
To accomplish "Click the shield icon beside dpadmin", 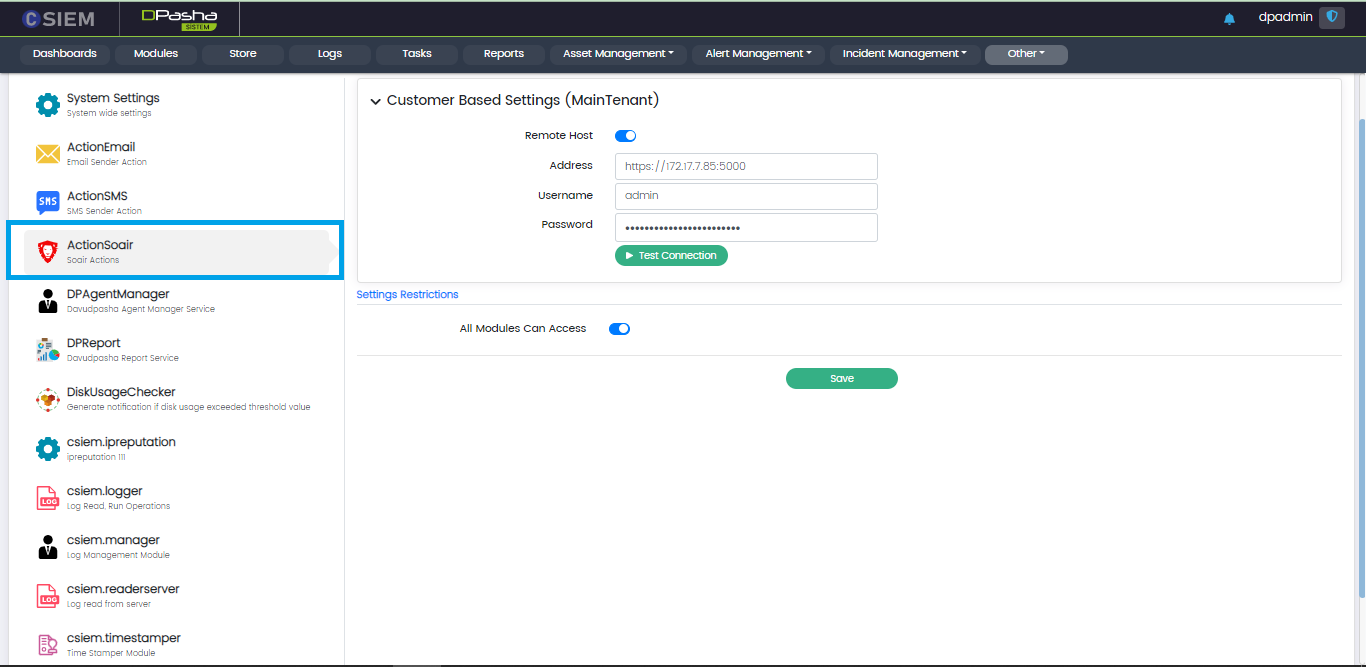I will pyautogui.click(x=1331, y=17).
